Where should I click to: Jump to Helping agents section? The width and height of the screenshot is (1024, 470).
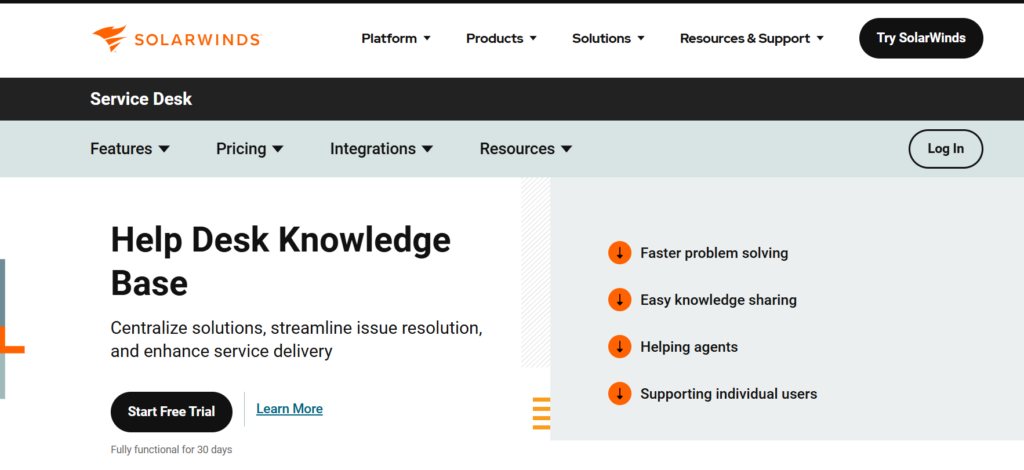tap(689, 347)
